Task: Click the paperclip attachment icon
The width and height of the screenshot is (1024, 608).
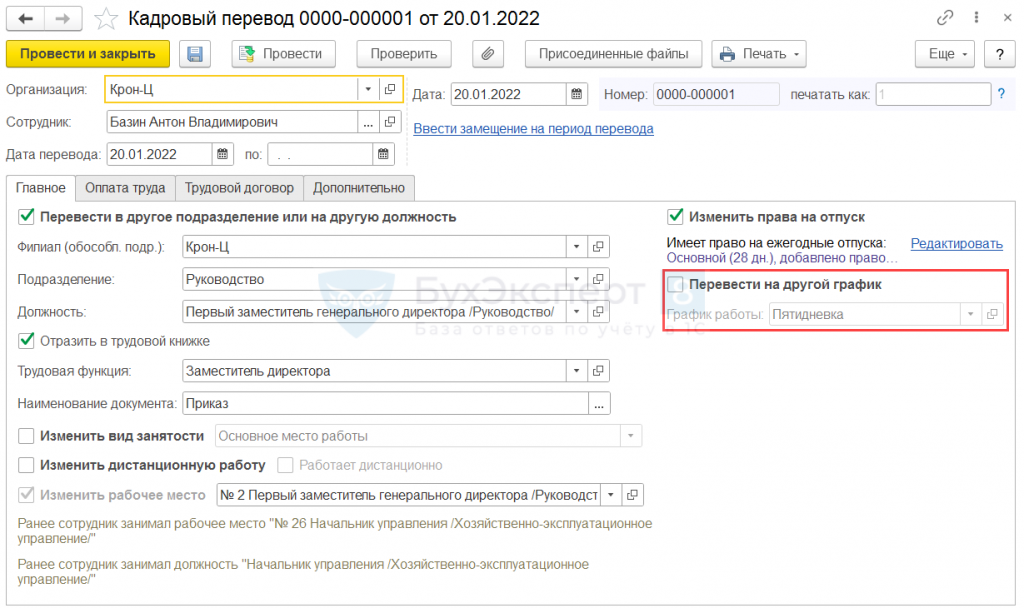Action: (x=488, y=54)
